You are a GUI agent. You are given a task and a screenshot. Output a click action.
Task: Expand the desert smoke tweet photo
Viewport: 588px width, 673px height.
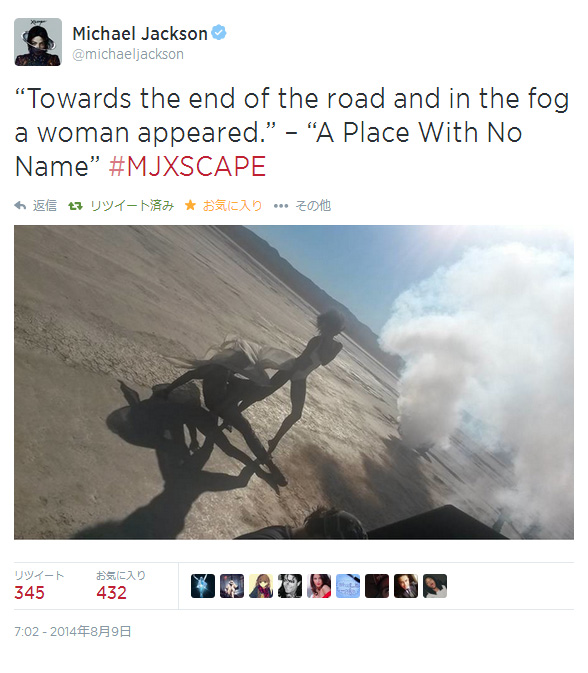294,382
